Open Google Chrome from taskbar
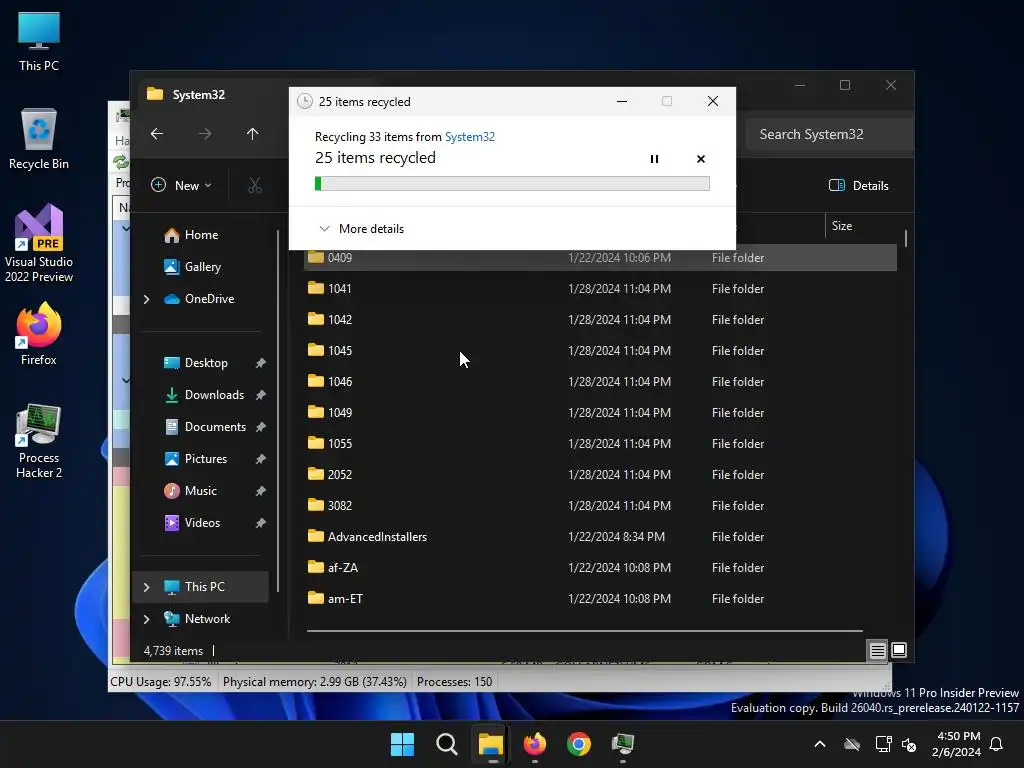The width and height of the screenshot is (1024, 768). [579, 744]
